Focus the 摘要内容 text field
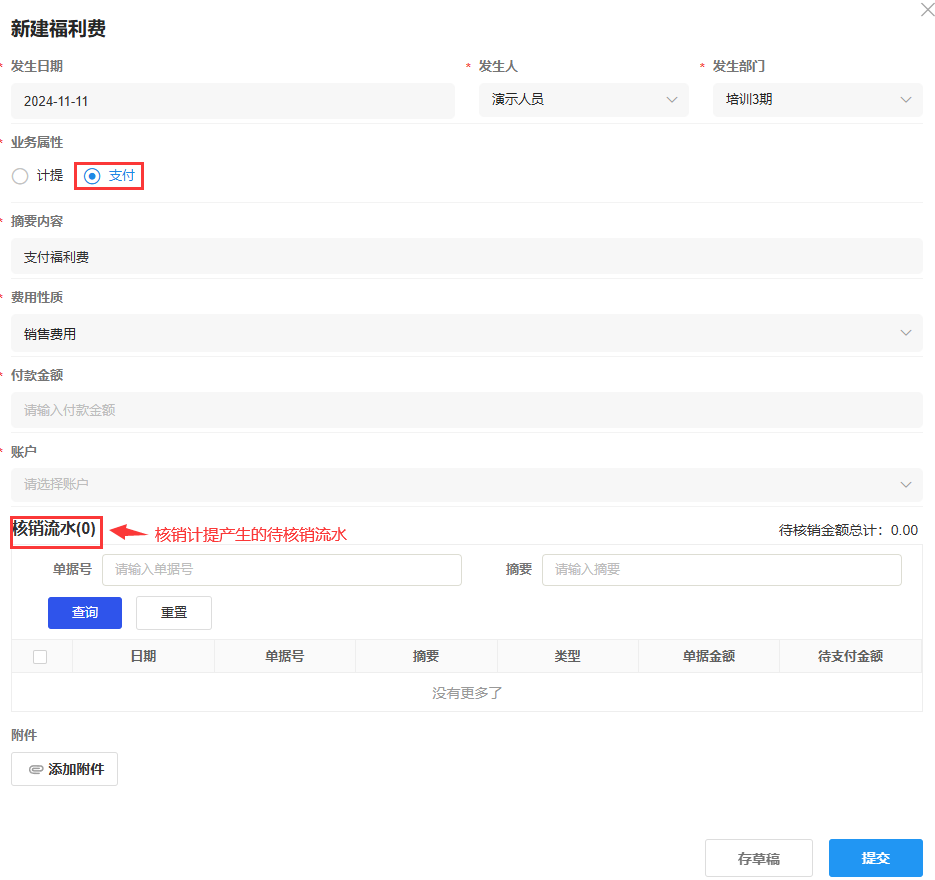The image size is (935, 880). [x=466, y=257]
